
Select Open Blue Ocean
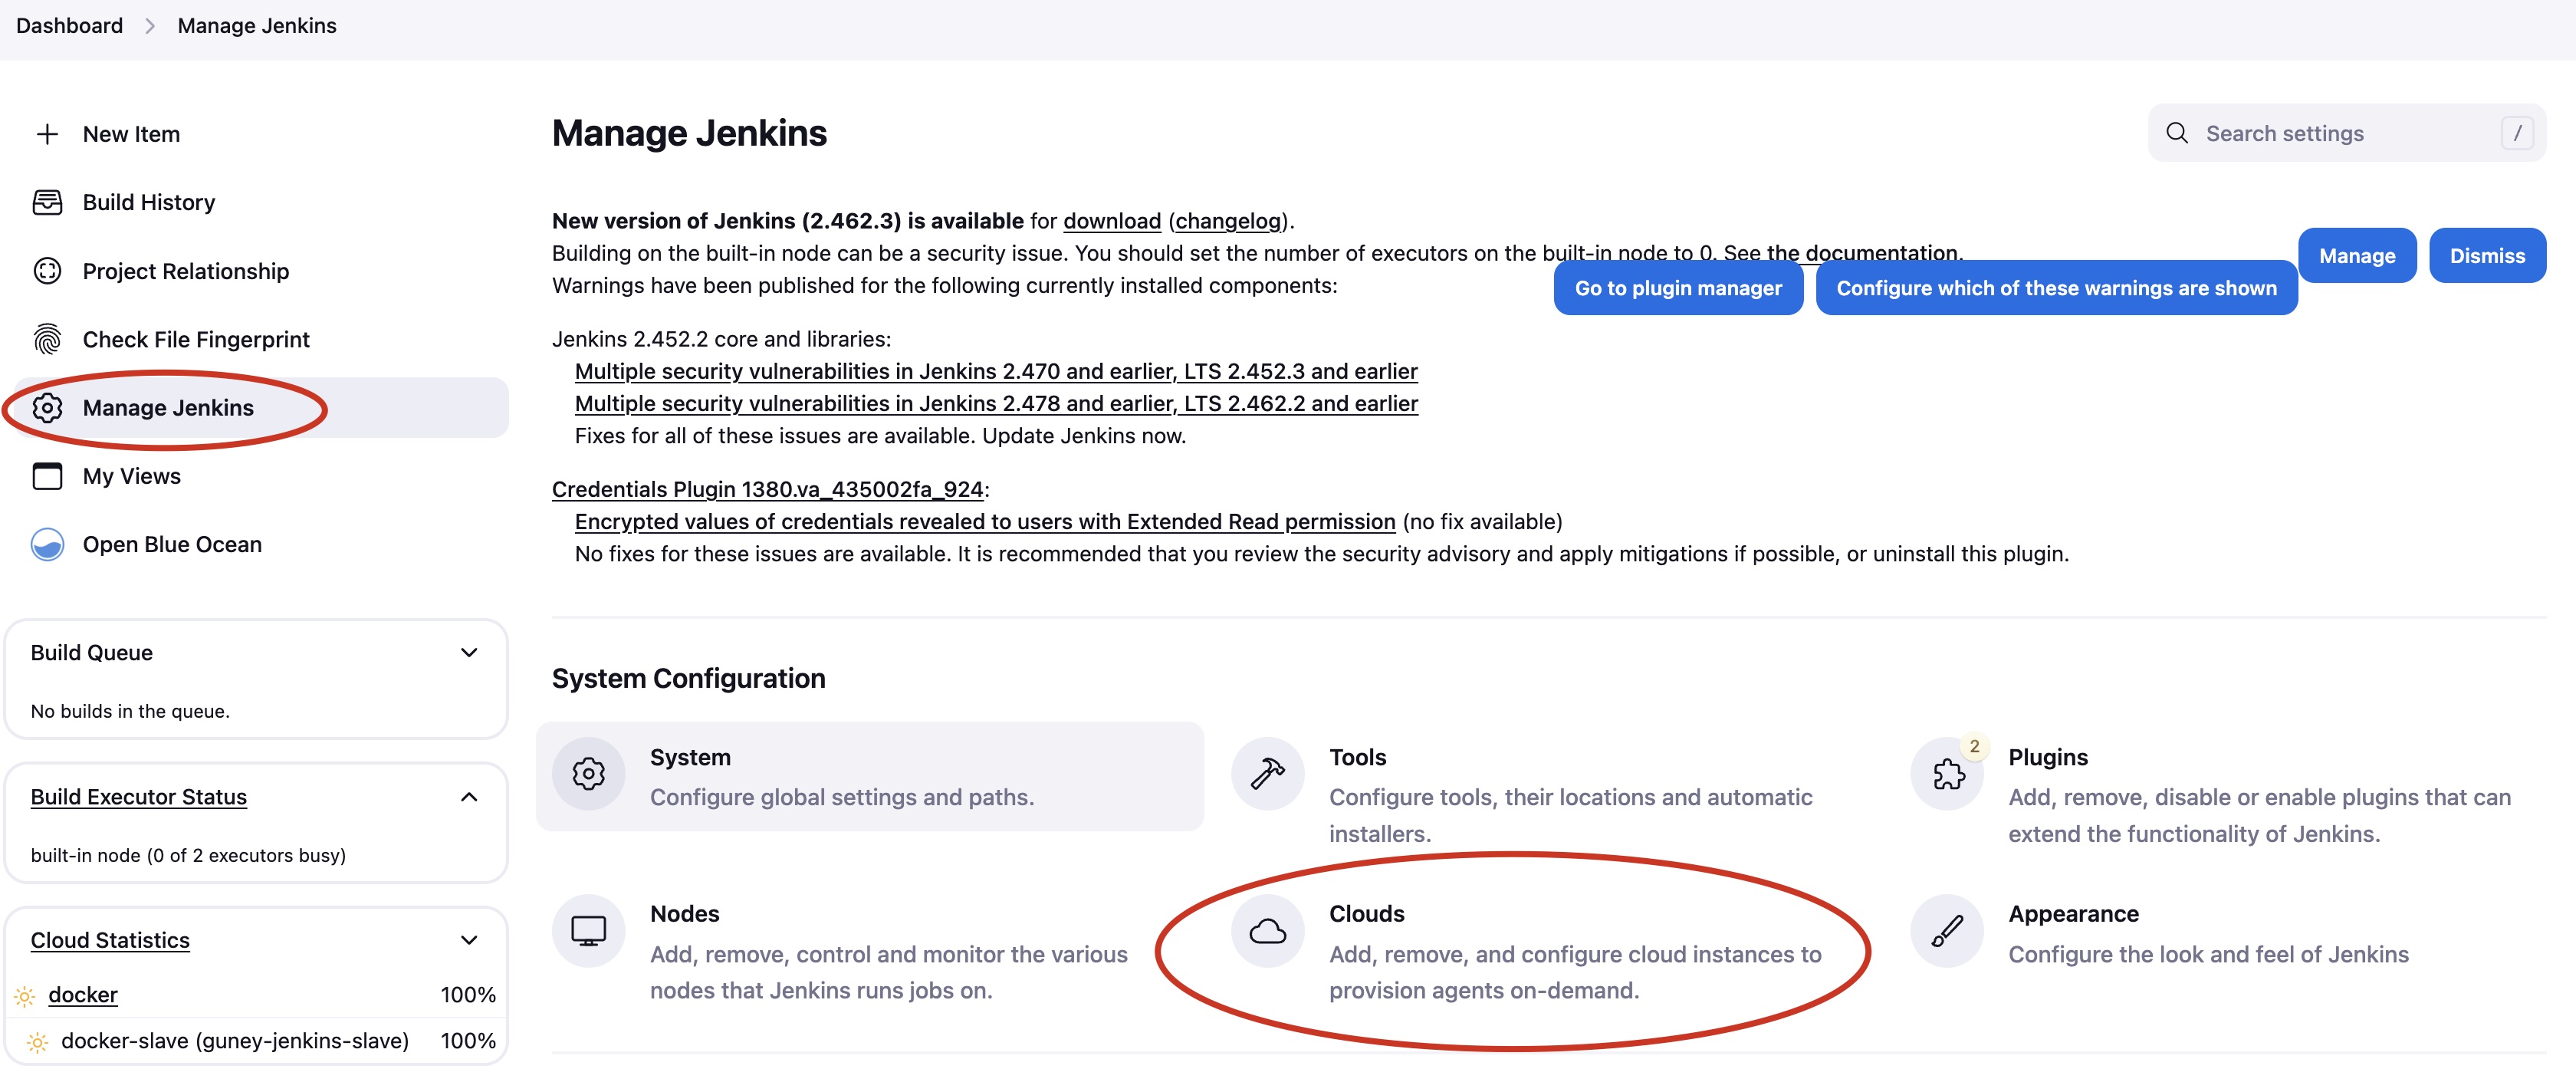[x=172, y=545]
